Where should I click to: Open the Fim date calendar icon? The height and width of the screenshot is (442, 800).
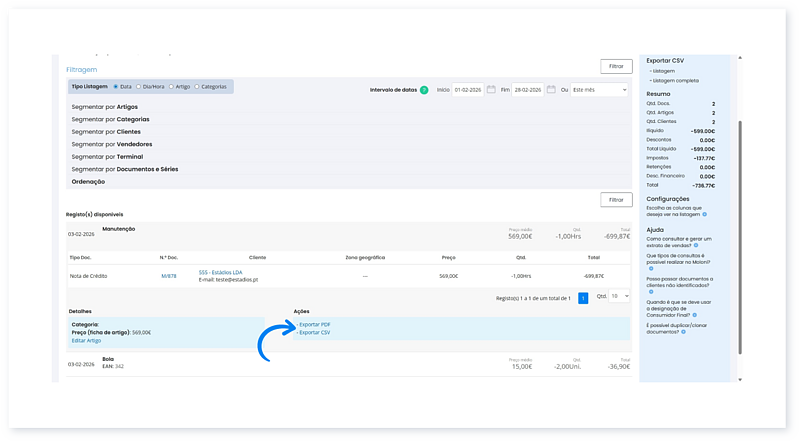(x=550, y=90)
